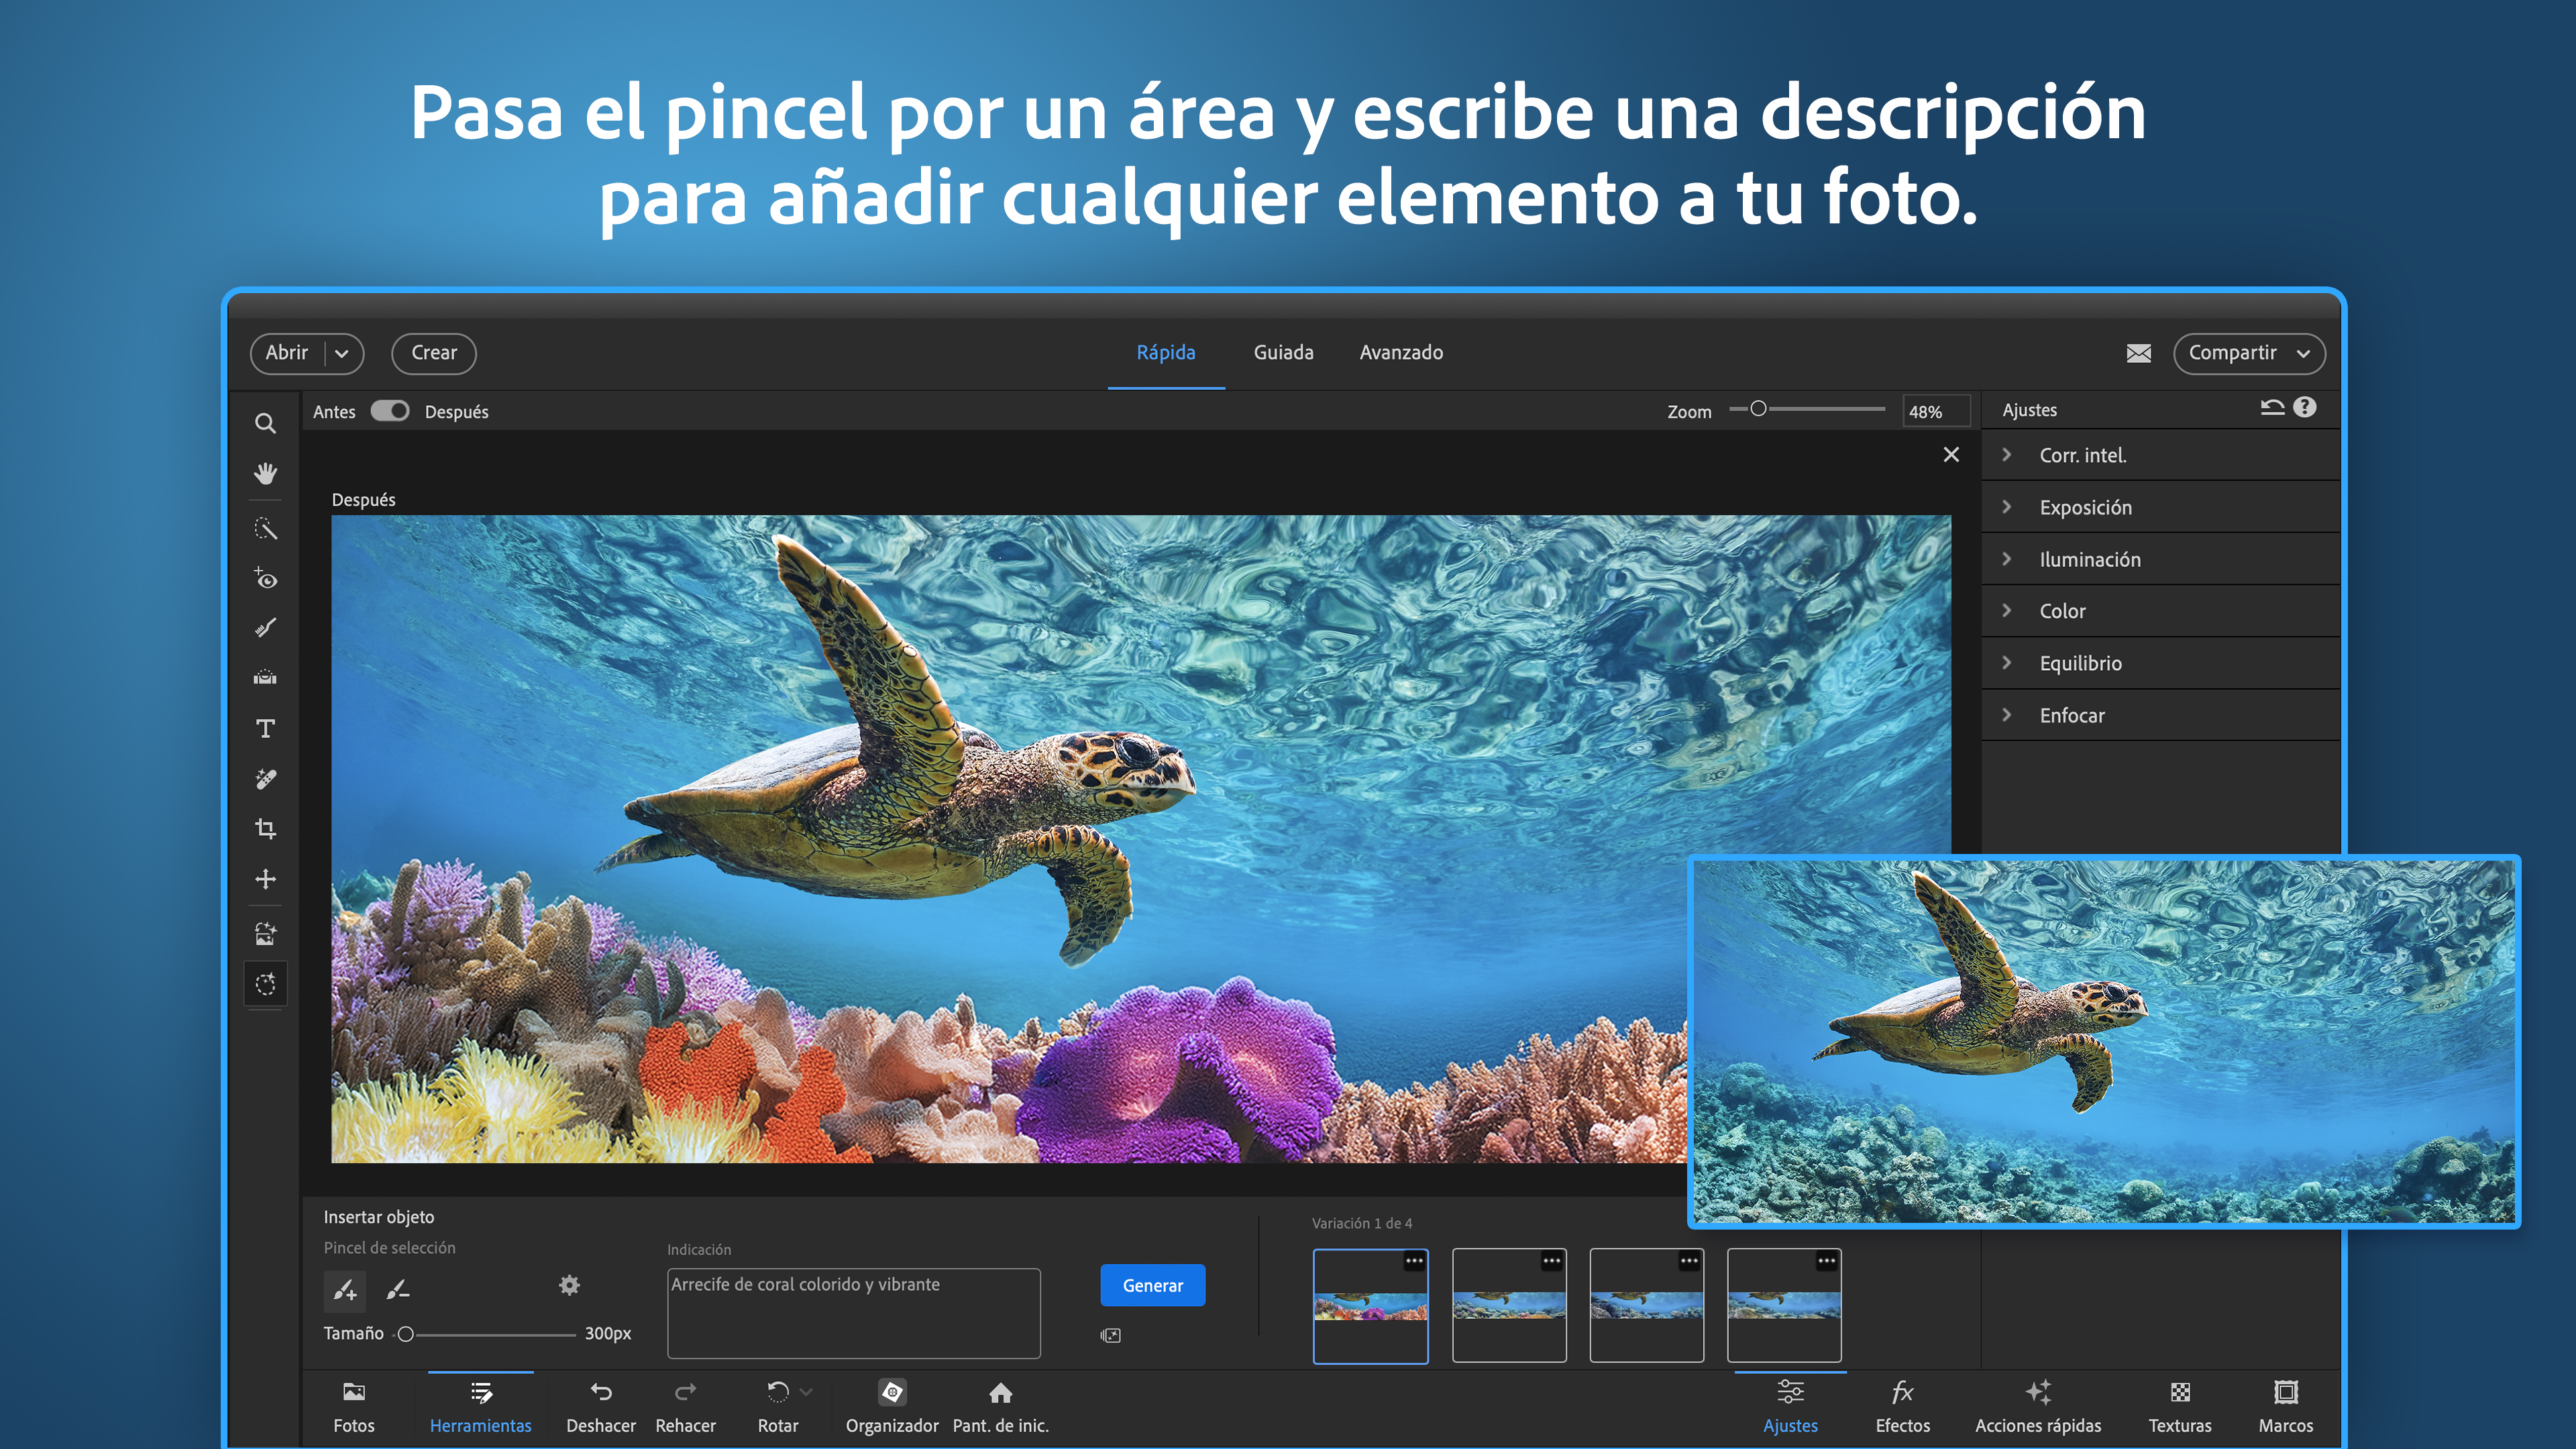The height and width of the screenshot is (1449, 2576).
Task: Open the Ajustes panel tab
Action: [x=1790, y=1407]
